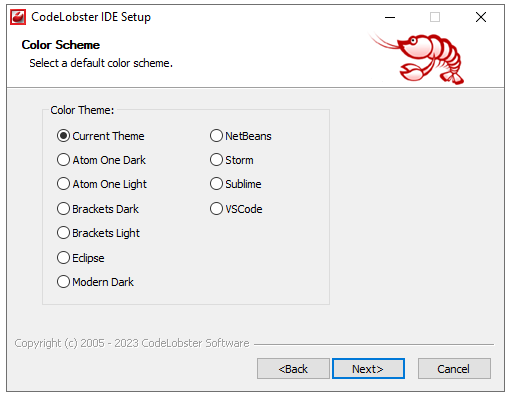Choose the Modern Dark theme
Viewport: 510px width, 394px height.
(x=95, y=282)
